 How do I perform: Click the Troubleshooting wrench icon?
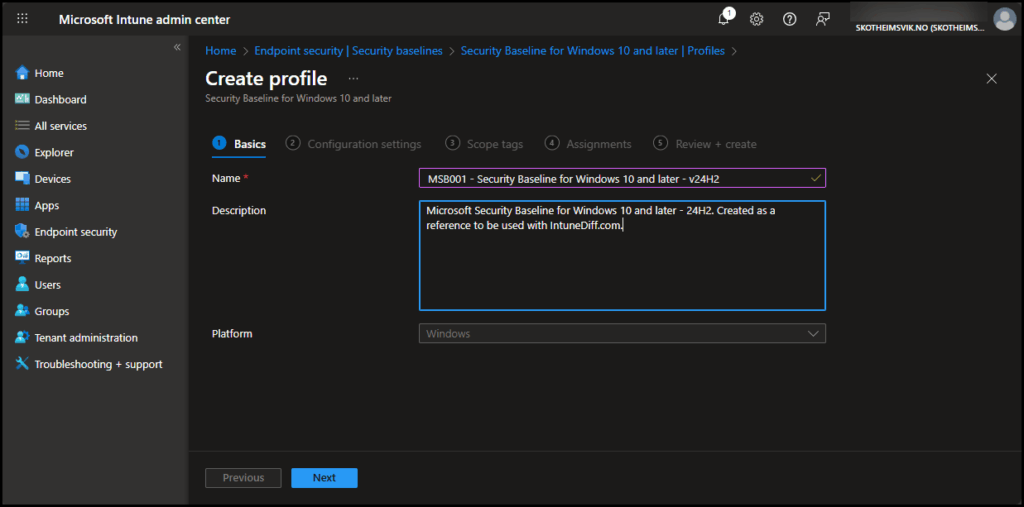point(22,364)
